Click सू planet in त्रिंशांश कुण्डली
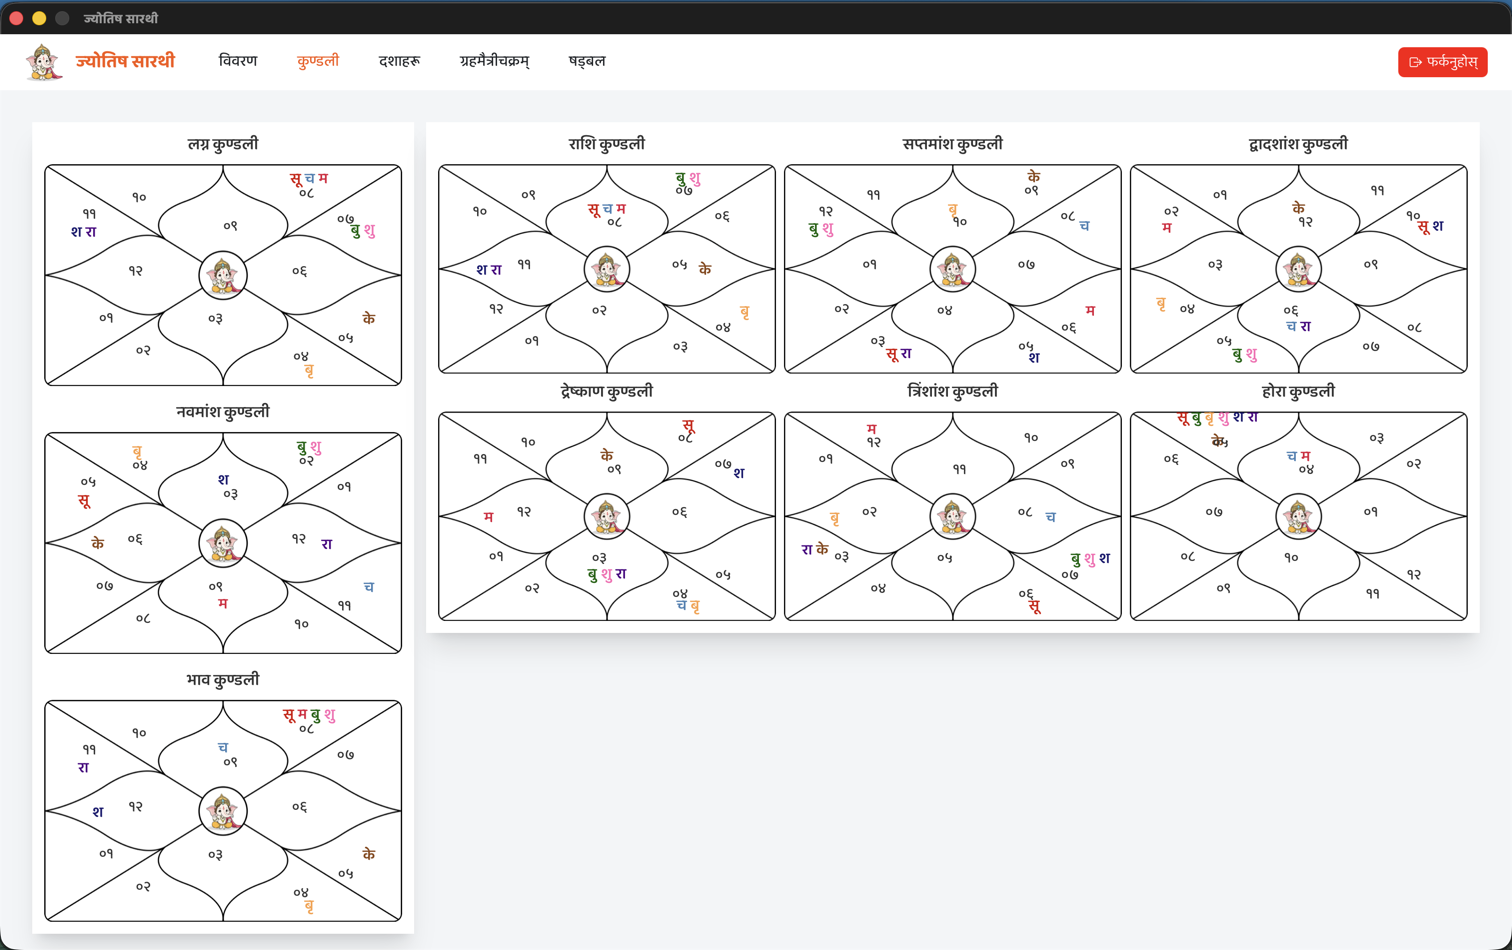The width and height of the screenshot is (1512, 950). (1034, 606)
